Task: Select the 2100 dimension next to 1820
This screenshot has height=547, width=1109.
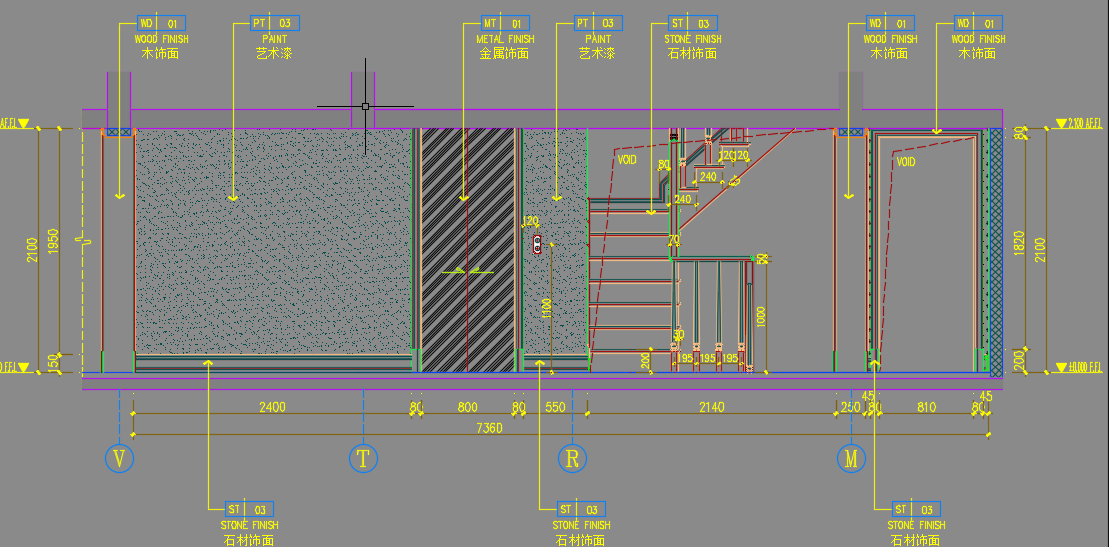Action: 1039,250
